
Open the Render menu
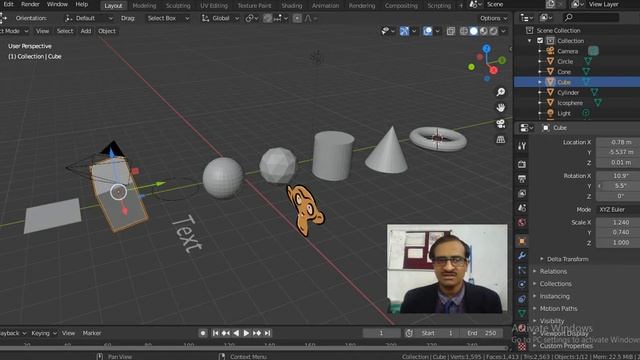point(30,4)
